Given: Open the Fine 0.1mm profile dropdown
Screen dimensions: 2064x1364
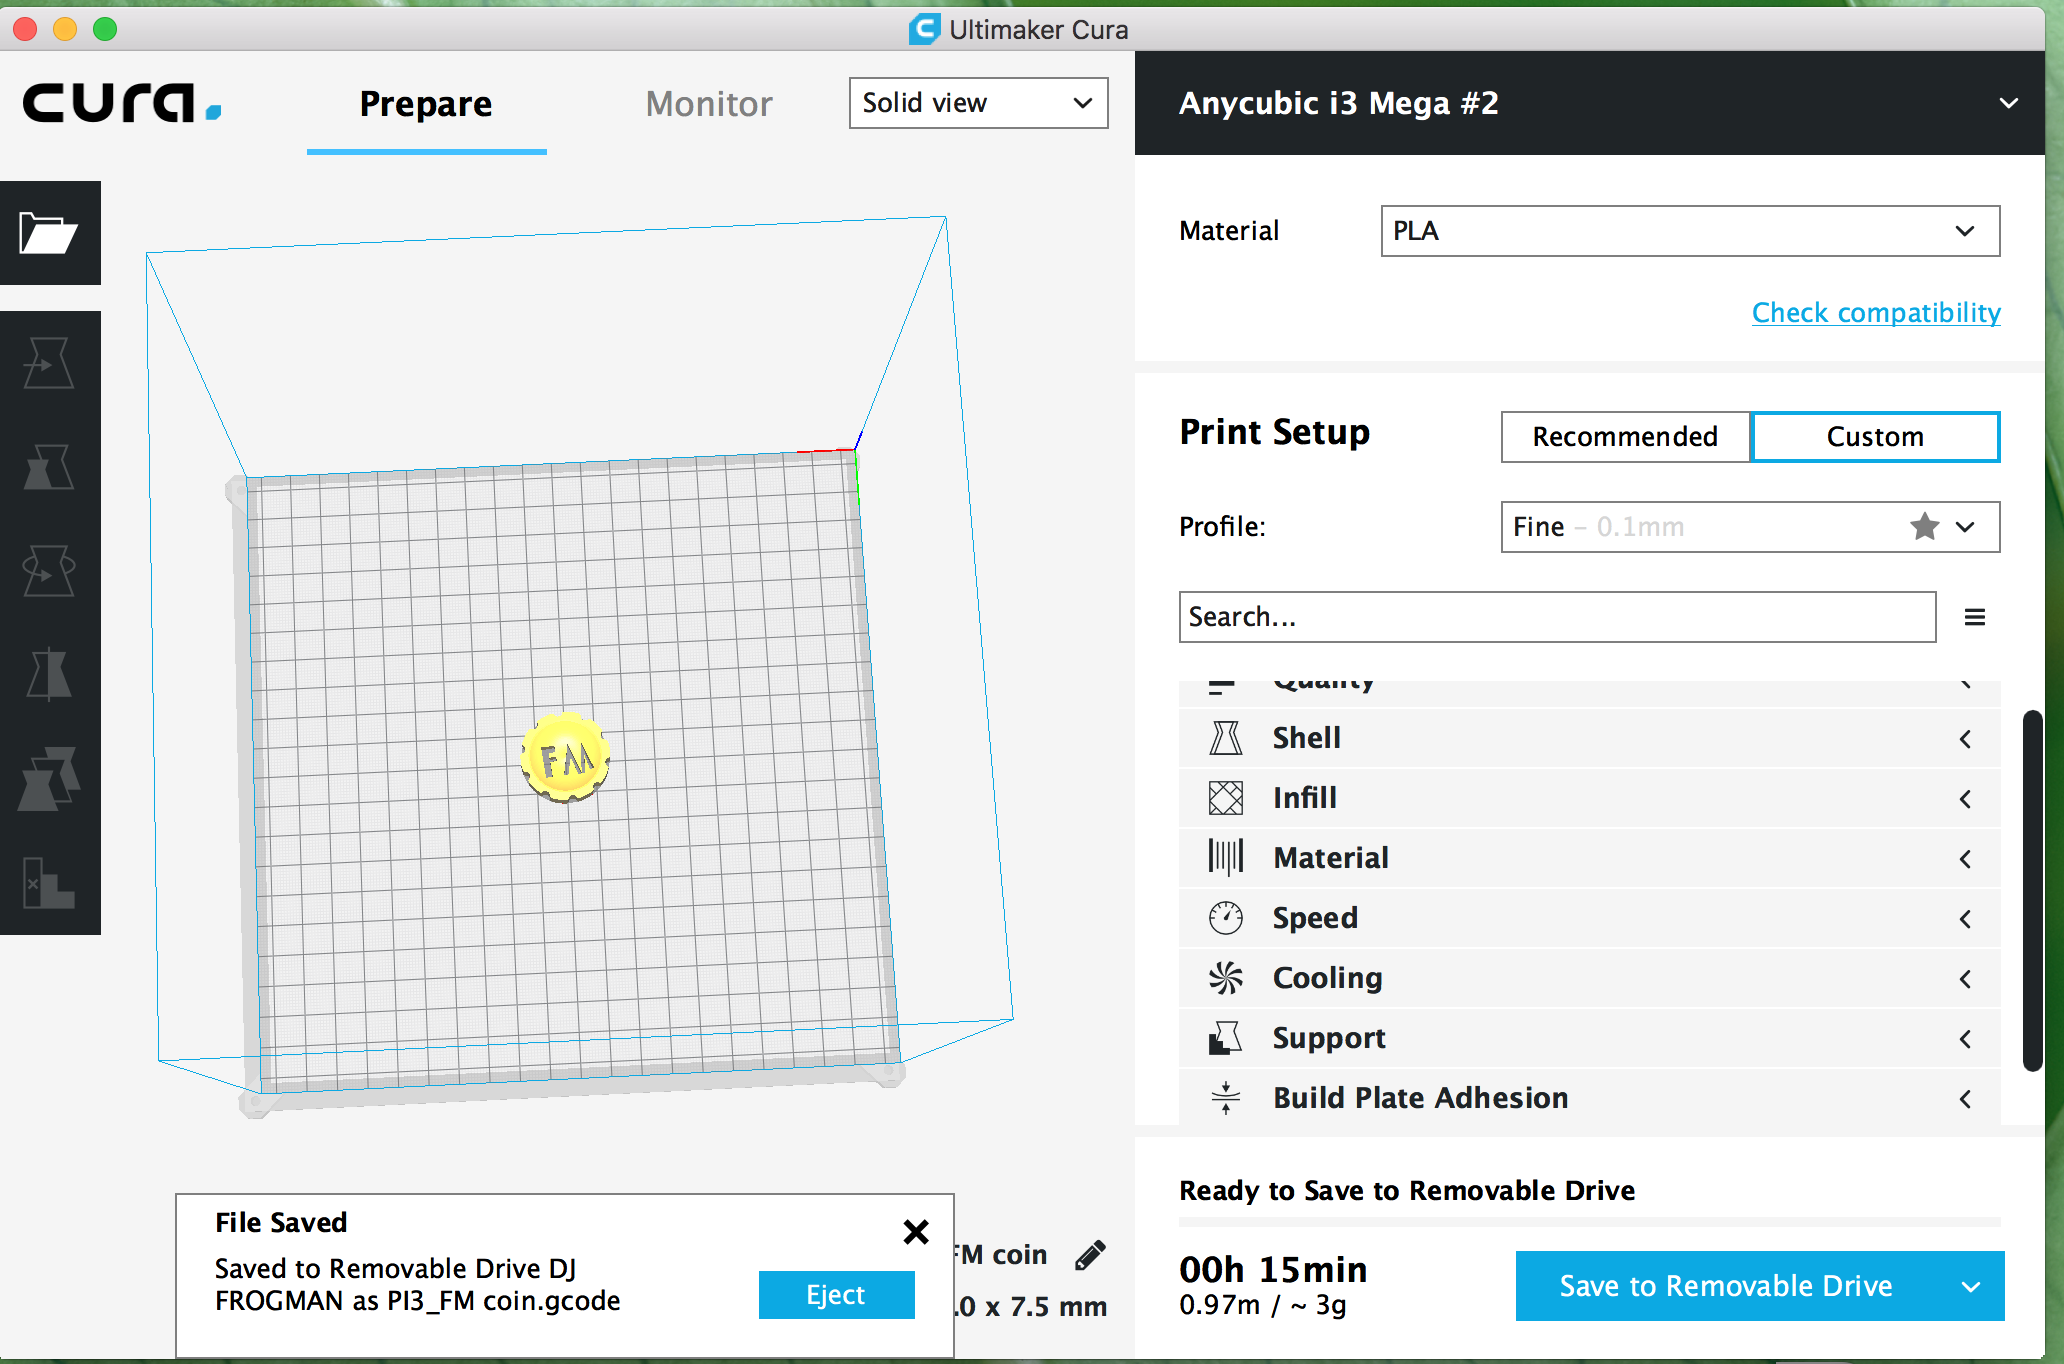Looking at the screenshot, I should tap(1751, 527).
